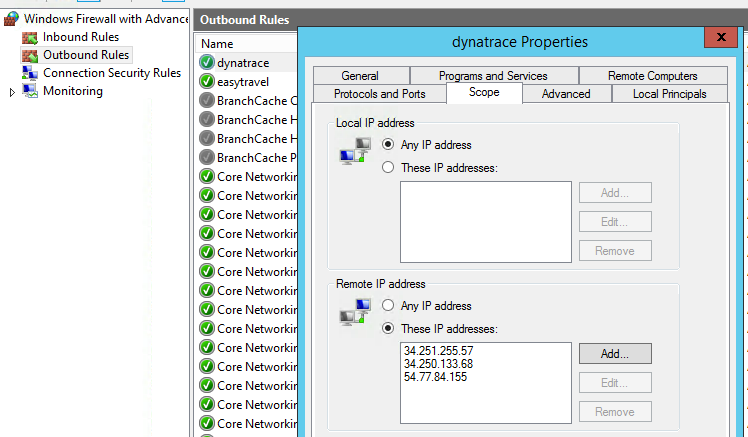
Task: Click gray disabled icon of first BranchCache rule
Action: [x=207, y=100]
